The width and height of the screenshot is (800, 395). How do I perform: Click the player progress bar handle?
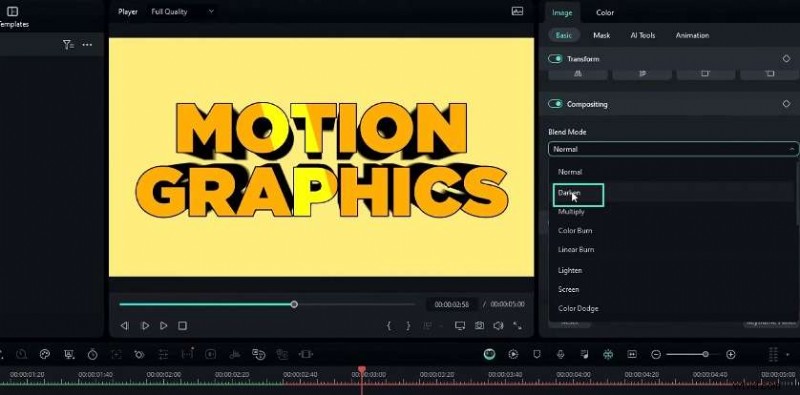pos(294,304)
